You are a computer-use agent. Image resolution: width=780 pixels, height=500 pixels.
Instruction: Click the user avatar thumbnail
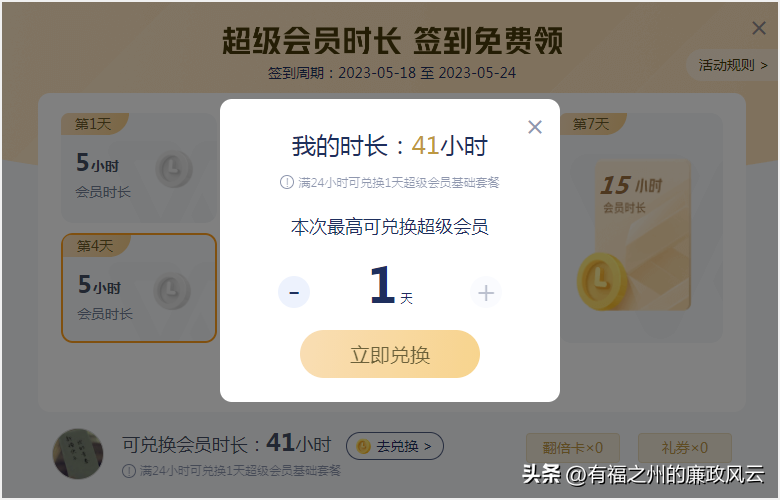(78, 454)
